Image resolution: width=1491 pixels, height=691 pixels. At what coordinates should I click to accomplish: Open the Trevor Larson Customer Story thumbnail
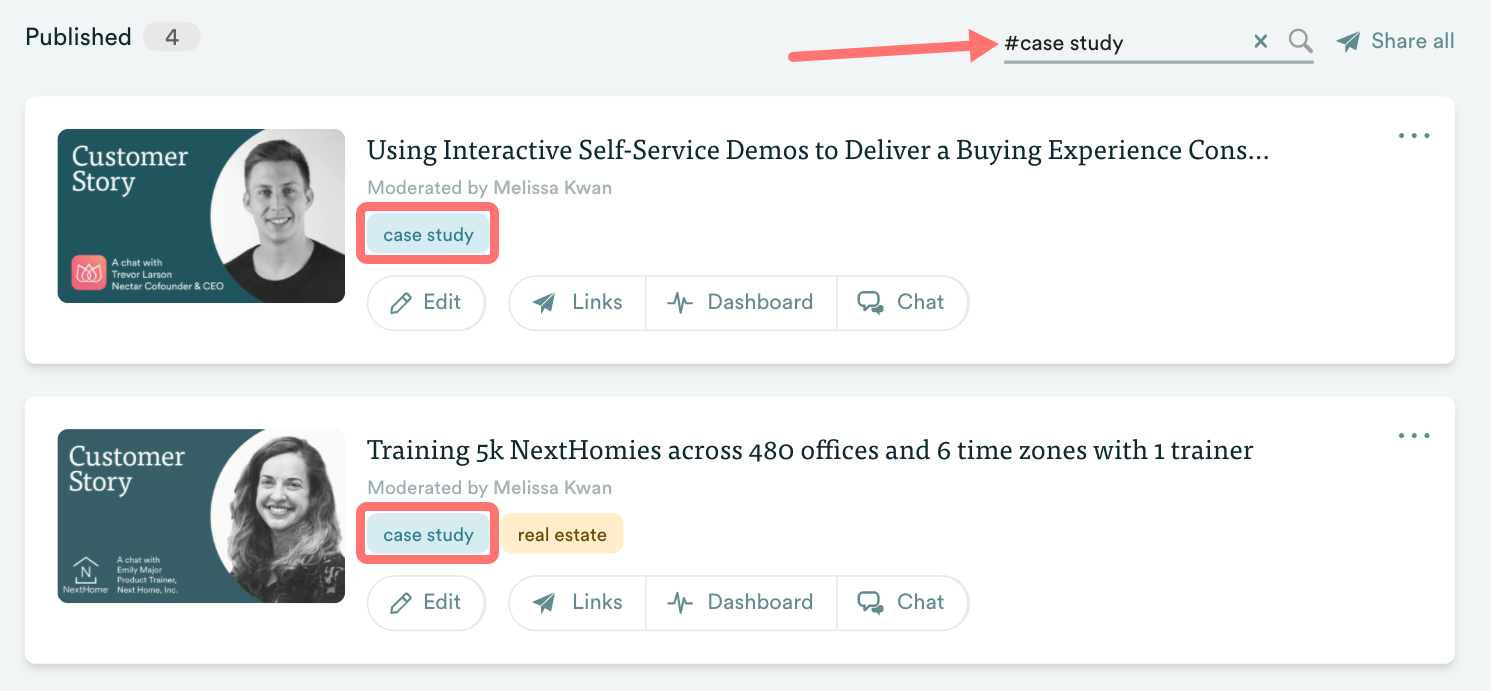tap(201, 216)
